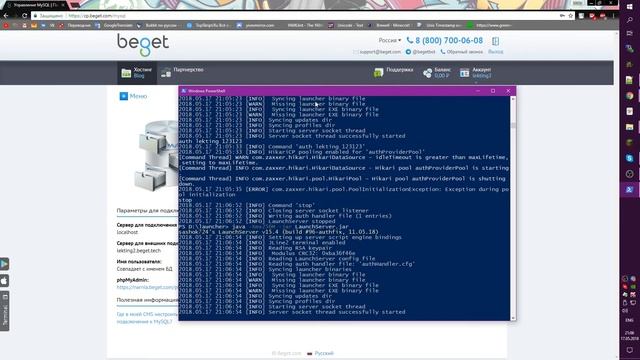Click the browser back button
The width and height of the screenshot is (640, 360).
6,16
